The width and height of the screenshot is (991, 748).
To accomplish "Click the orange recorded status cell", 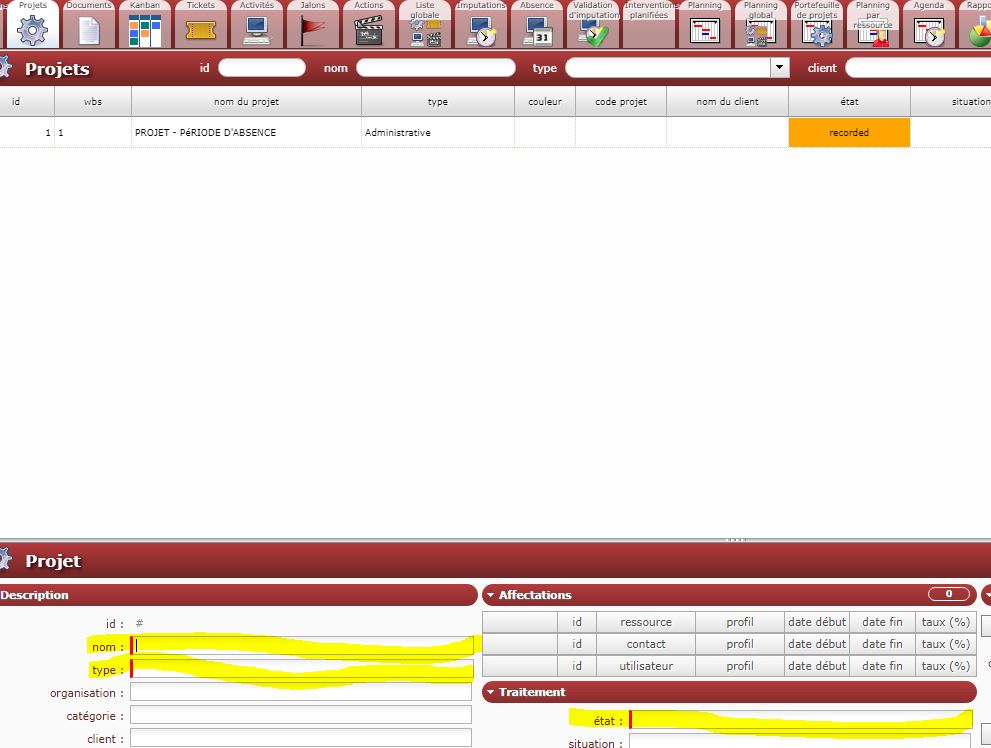I will click(x=849, y=132).
